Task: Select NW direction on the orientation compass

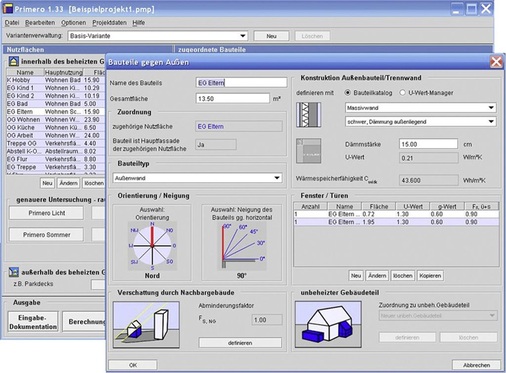Action: tap(134, 230)
